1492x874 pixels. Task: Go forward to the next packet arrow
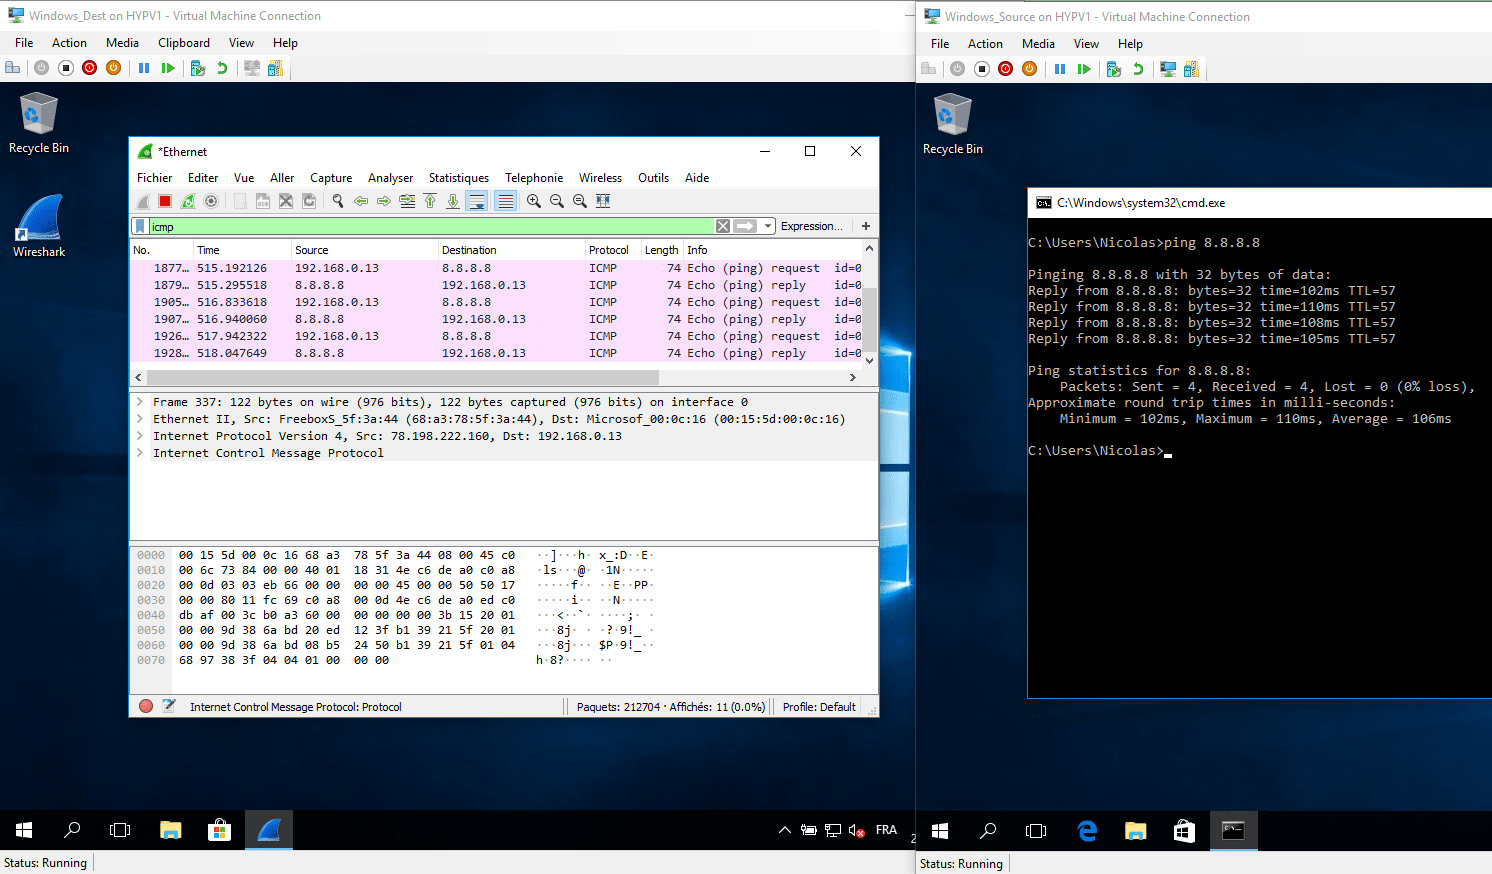(384, 201)
